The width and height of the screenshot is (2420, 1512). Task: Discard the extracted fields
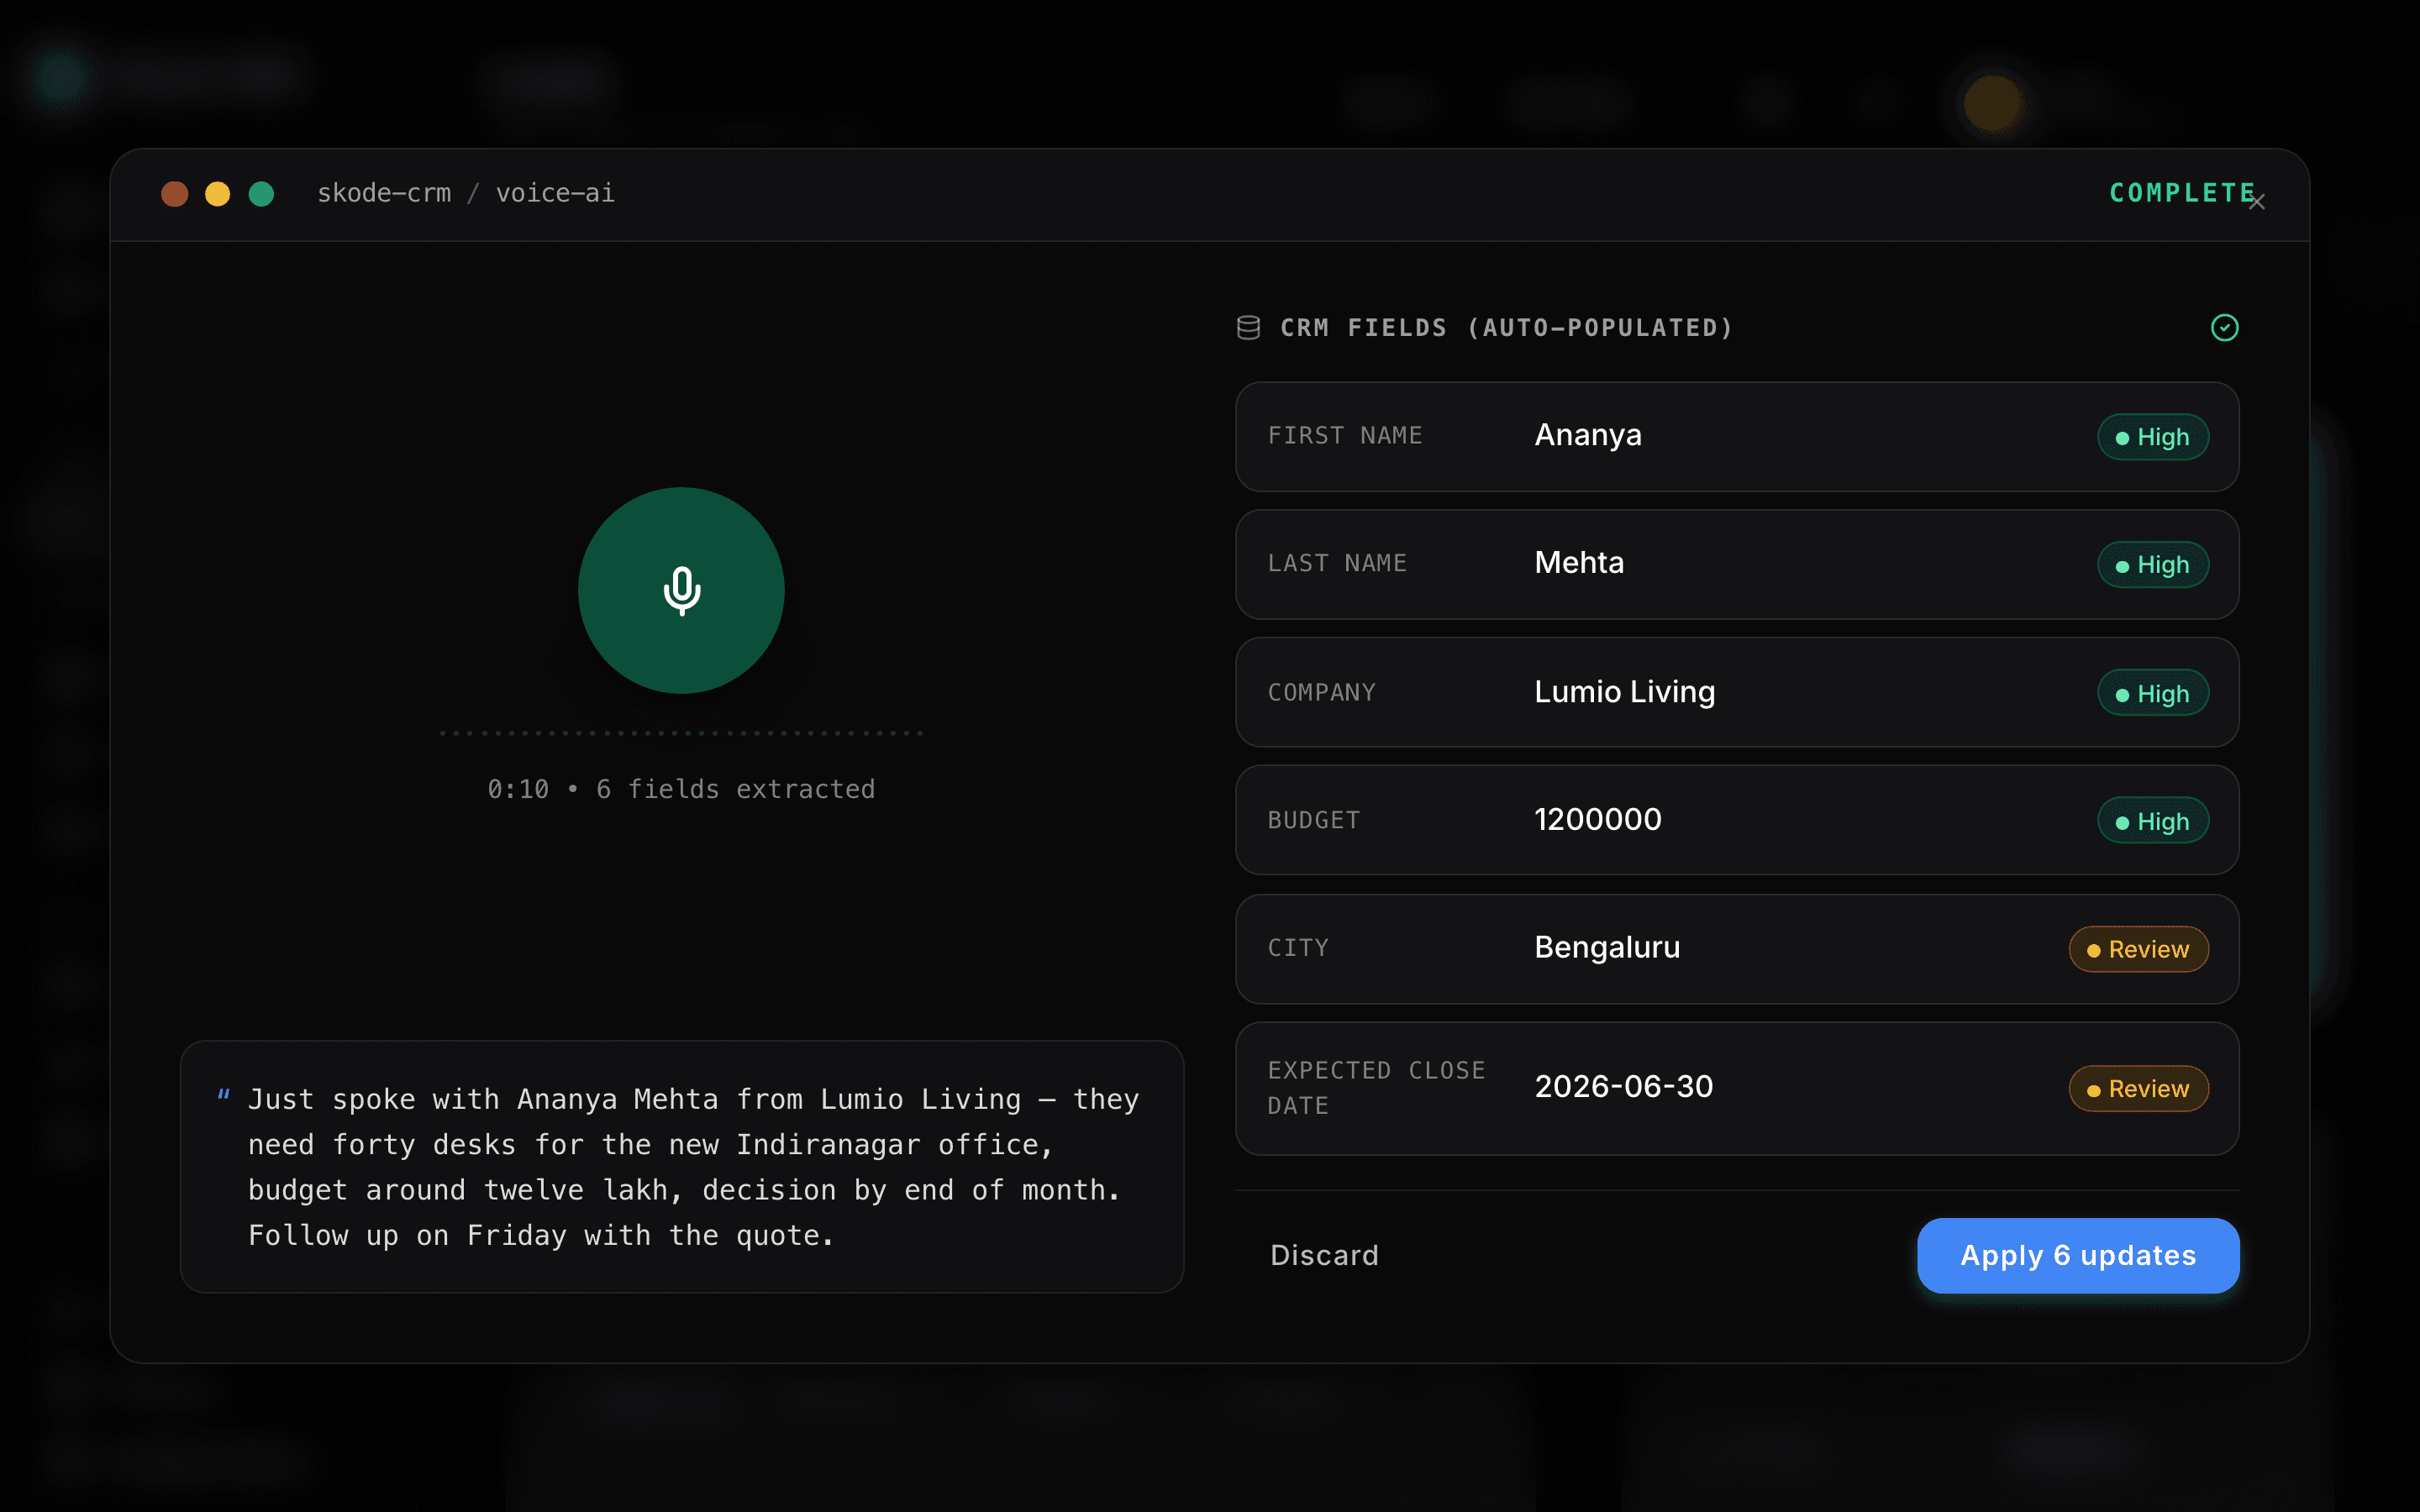point(1324,1255)
